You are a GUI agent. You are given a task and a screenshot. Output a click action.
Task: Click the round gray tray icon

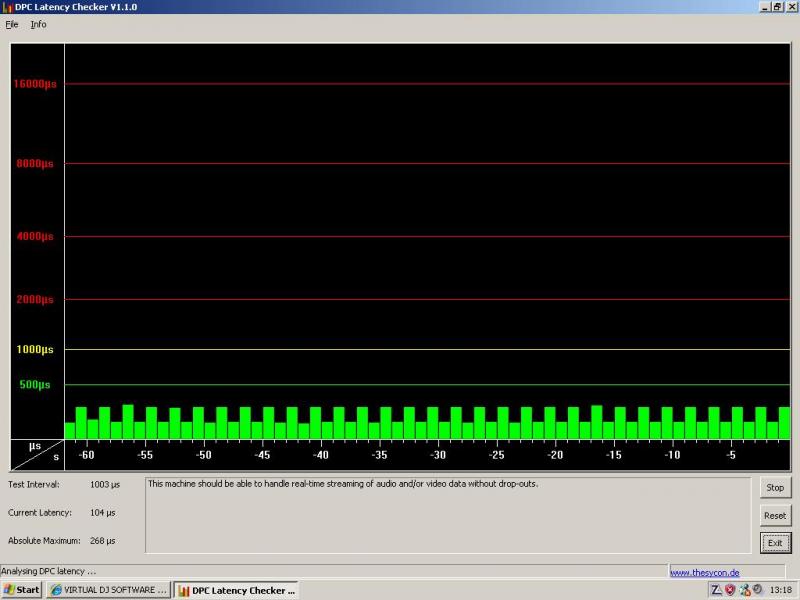tap(757, 590)
